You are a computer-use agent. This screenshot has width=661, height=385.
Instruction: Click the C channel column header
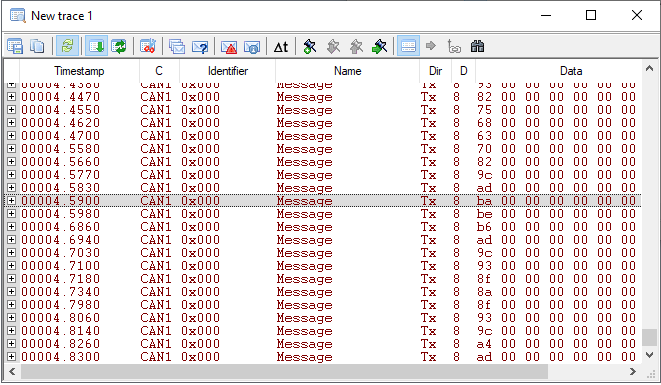159,71
